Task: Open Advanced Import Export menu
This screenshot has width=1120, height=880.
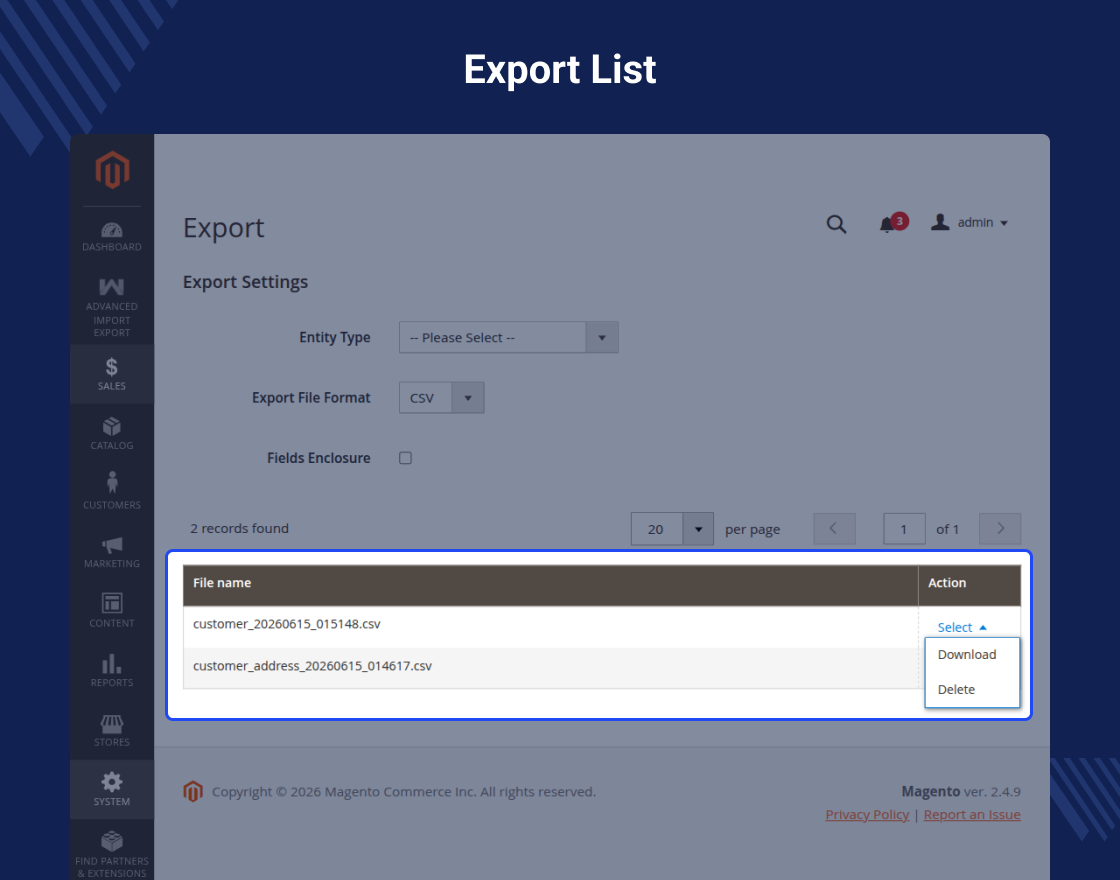Action: pos(112,308)
